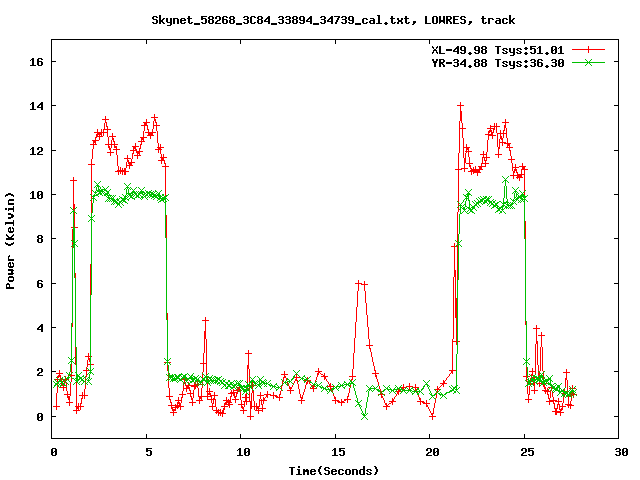The width and height of the screenshot is (640, 480).
Task: Click the x-axis tick label 15
Action: tap(338, 452)
